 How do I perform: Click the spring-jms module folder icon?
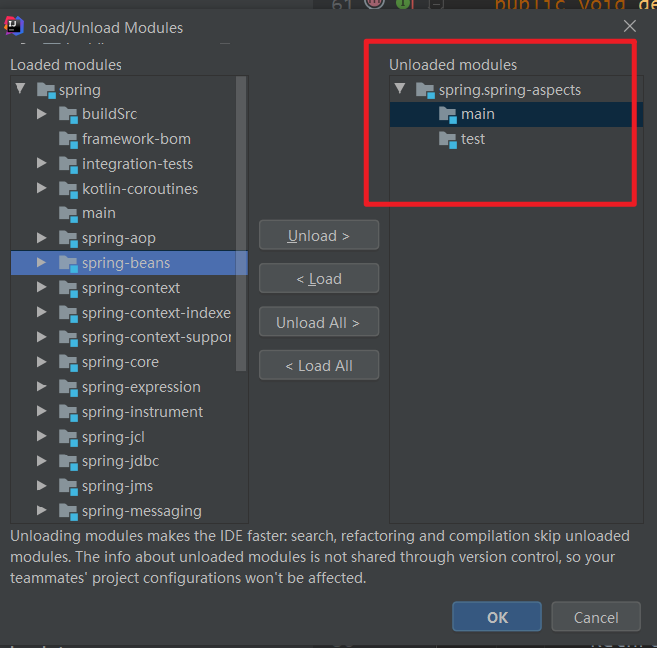point(68,487)
